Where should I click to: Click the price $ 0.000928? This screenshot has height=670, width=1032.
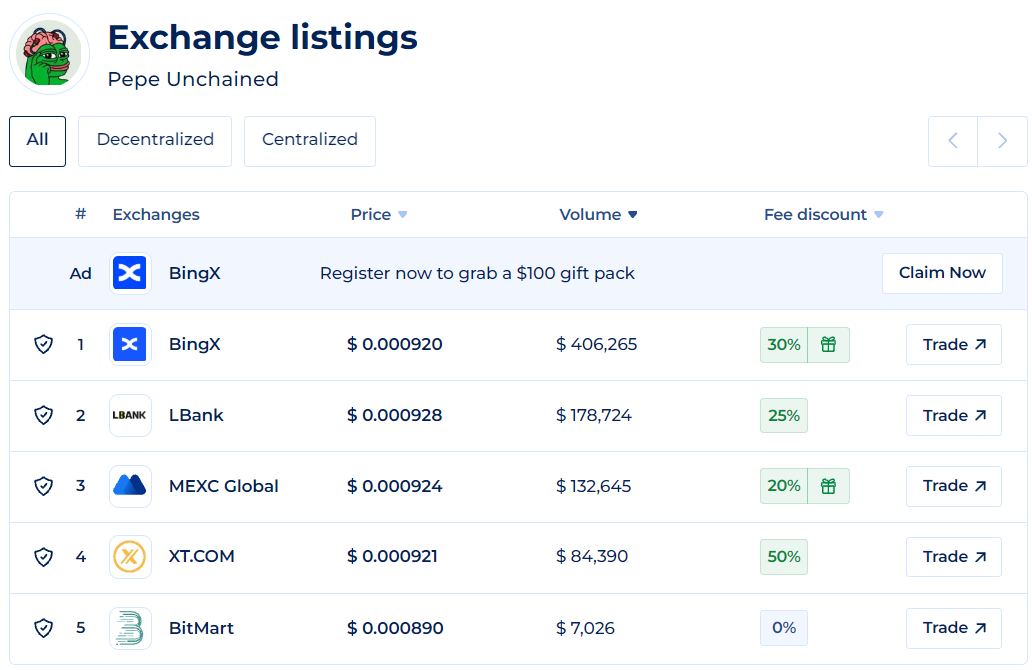tap(395, 415)
